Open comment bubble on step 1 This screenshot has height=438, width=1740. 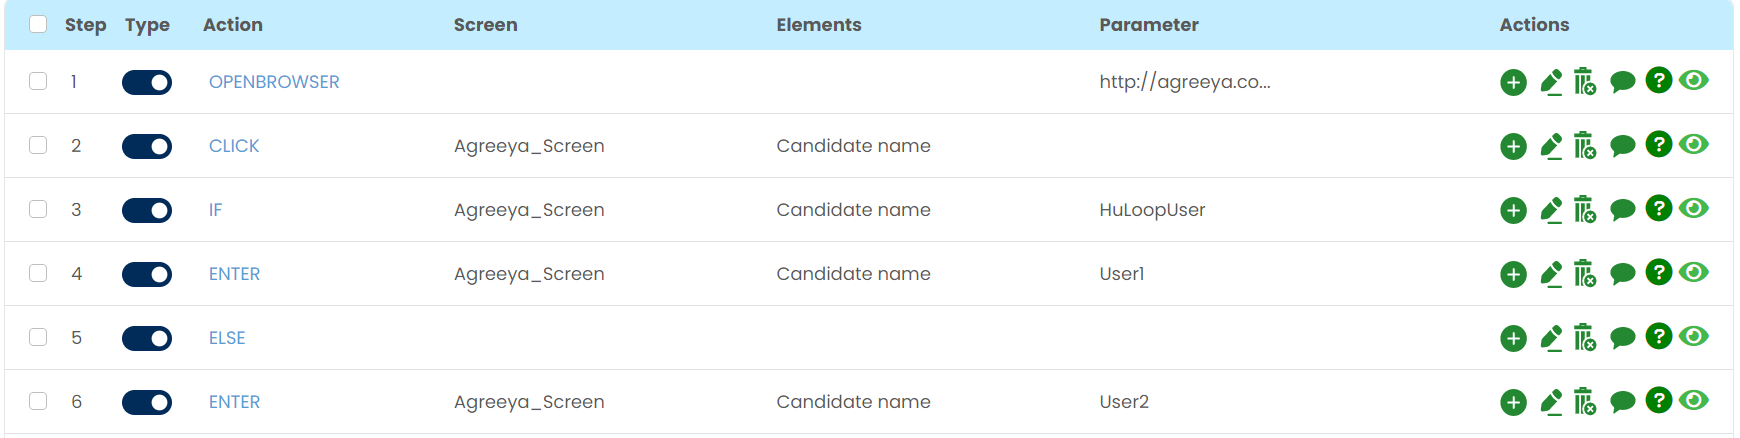click(x=1622, y=82)
